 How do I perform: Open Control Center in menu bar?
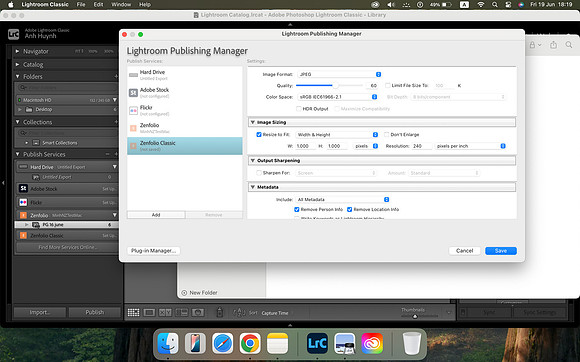508,4
